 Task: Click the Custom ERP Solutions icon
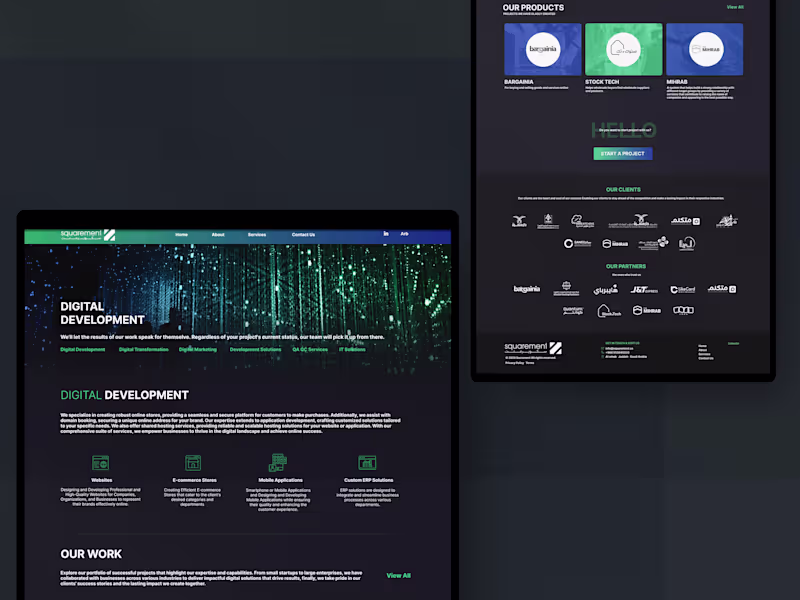click(367, 463)
